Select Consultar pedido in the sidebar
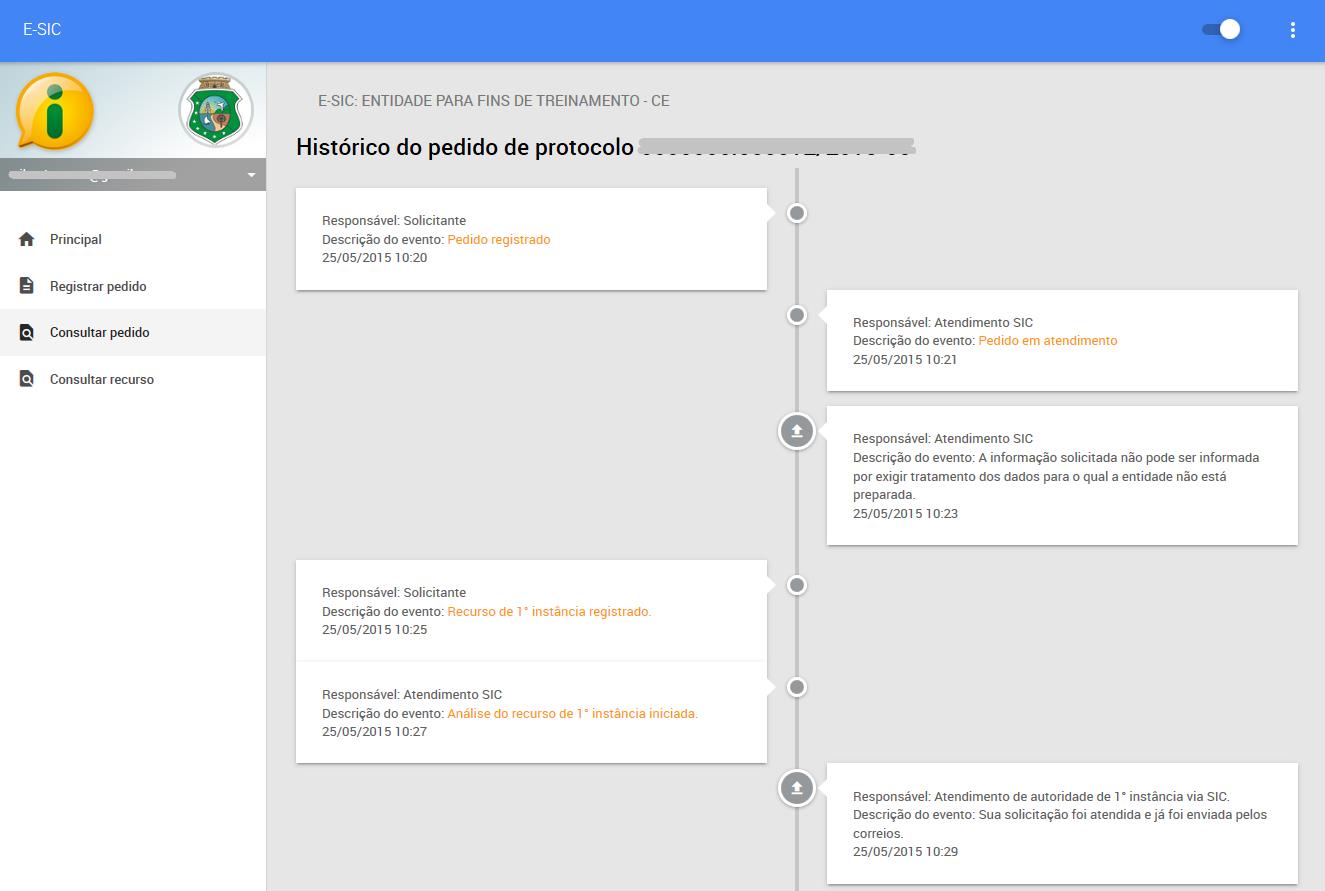1325x891 pixels. (133, 332)
